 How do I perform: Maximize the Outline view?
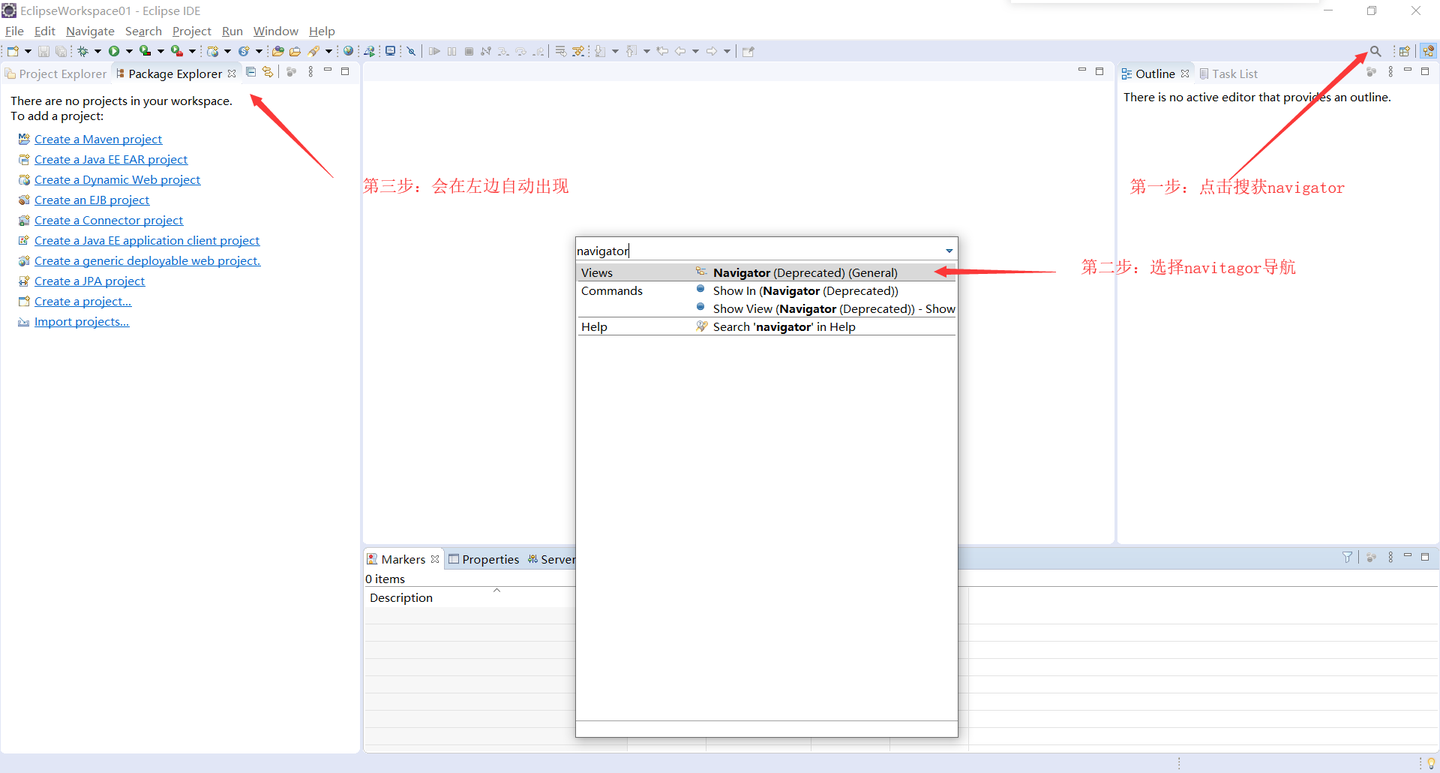pyautogui.click(x=1424, y=71)
